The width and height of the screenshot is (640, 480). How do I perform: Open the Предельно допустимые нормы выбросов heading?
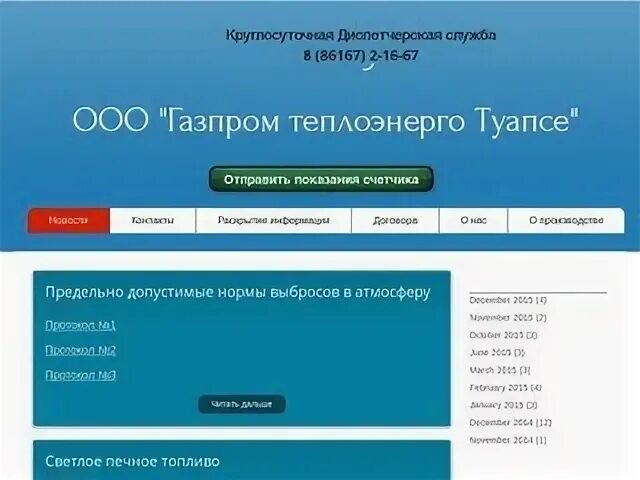pos(238,293)
